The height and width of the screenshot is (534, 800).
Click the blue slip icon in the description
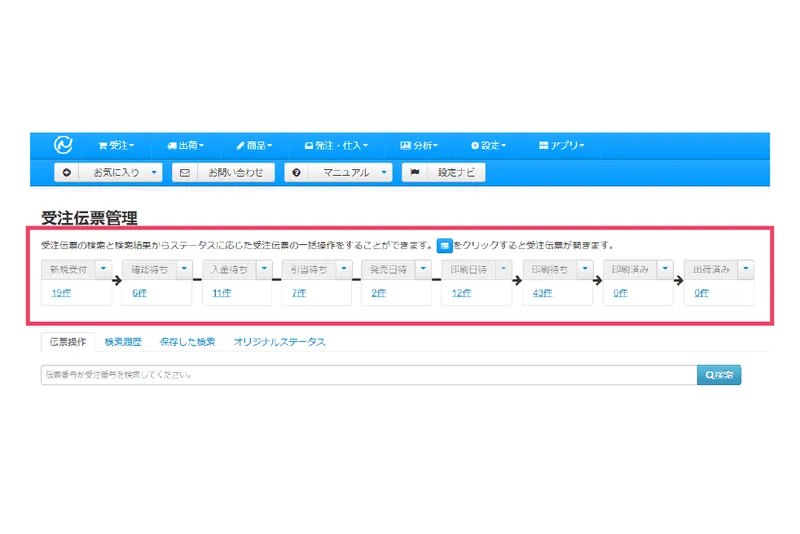click(x=444, y=245)
